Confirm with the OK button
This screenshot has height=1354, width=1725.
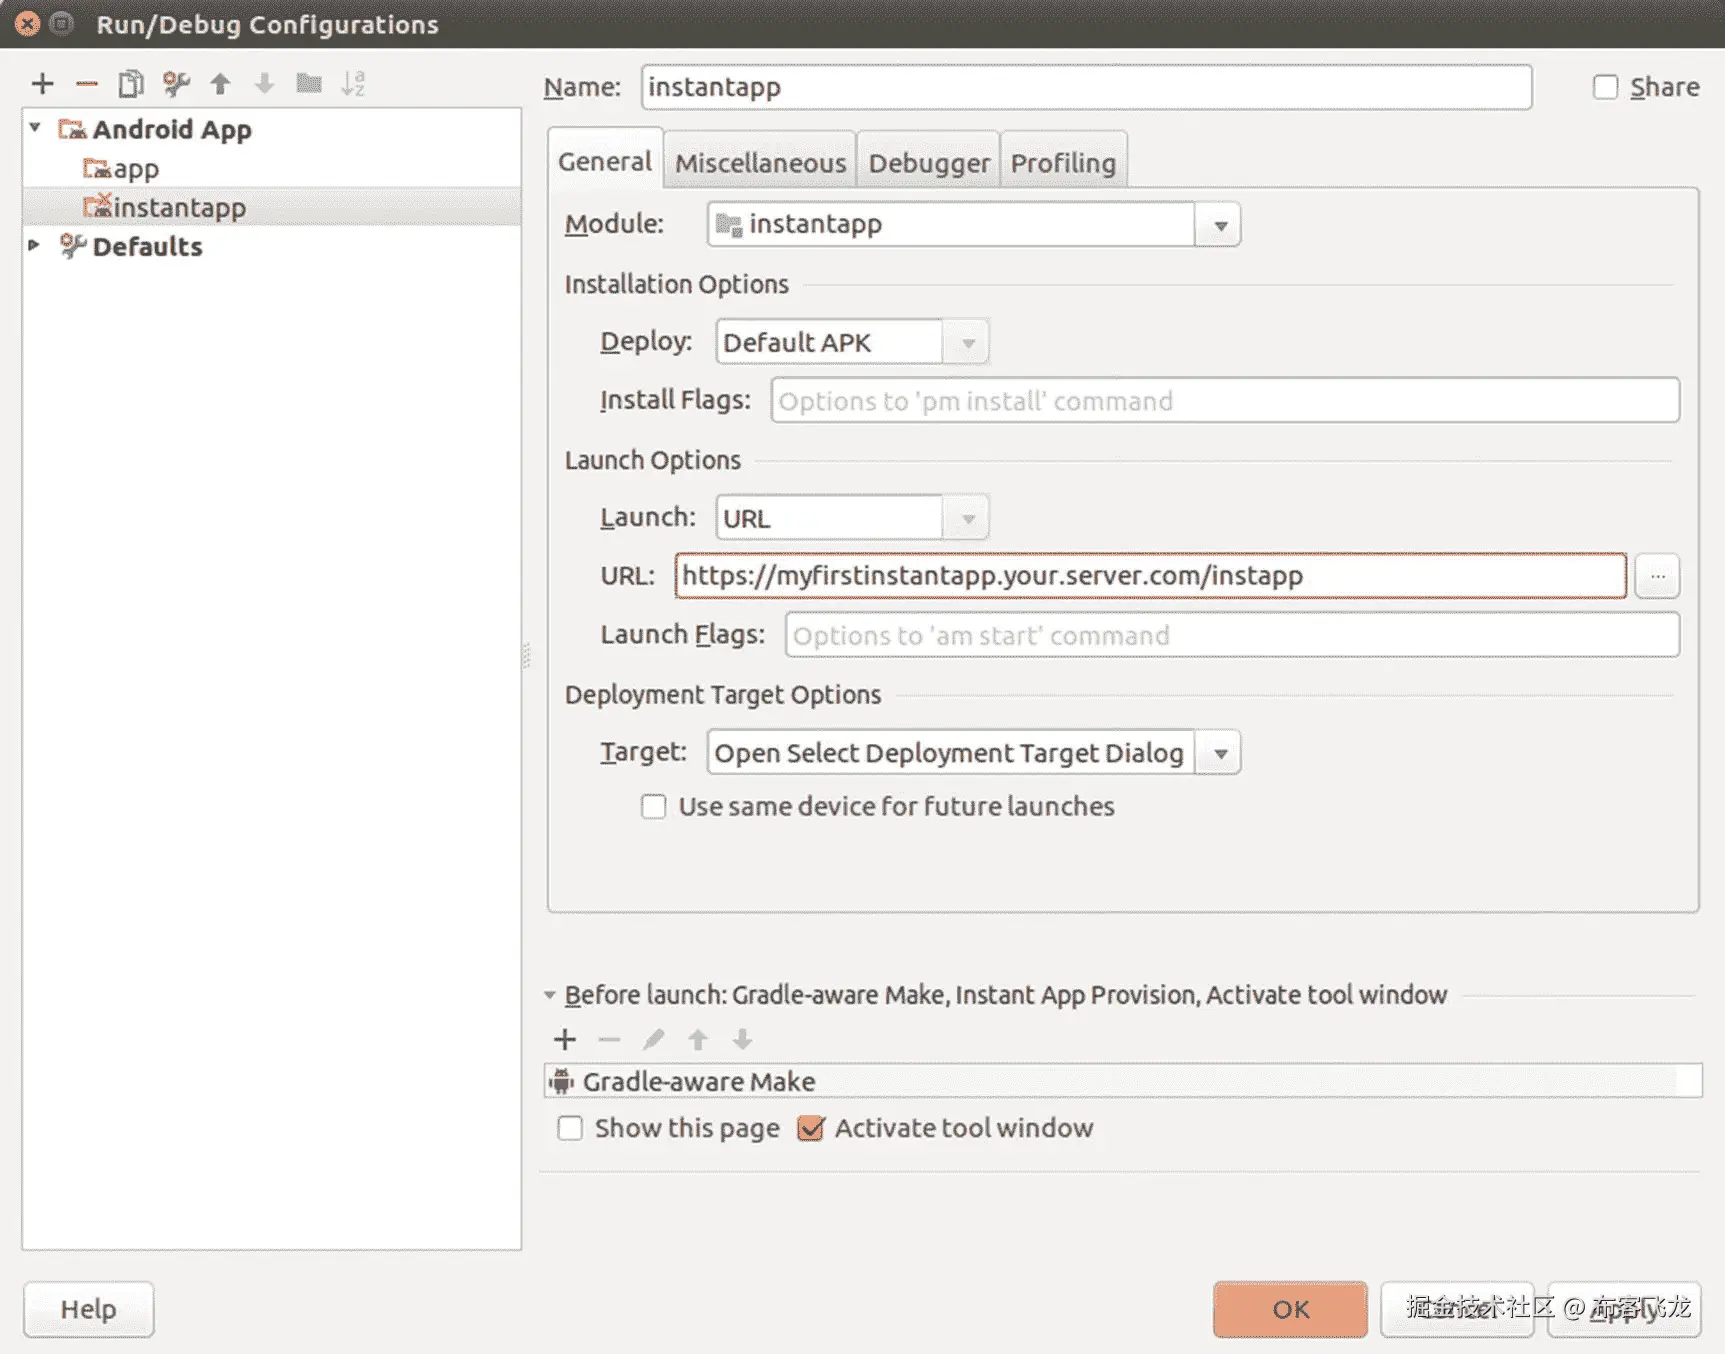click(1290, 1309)
